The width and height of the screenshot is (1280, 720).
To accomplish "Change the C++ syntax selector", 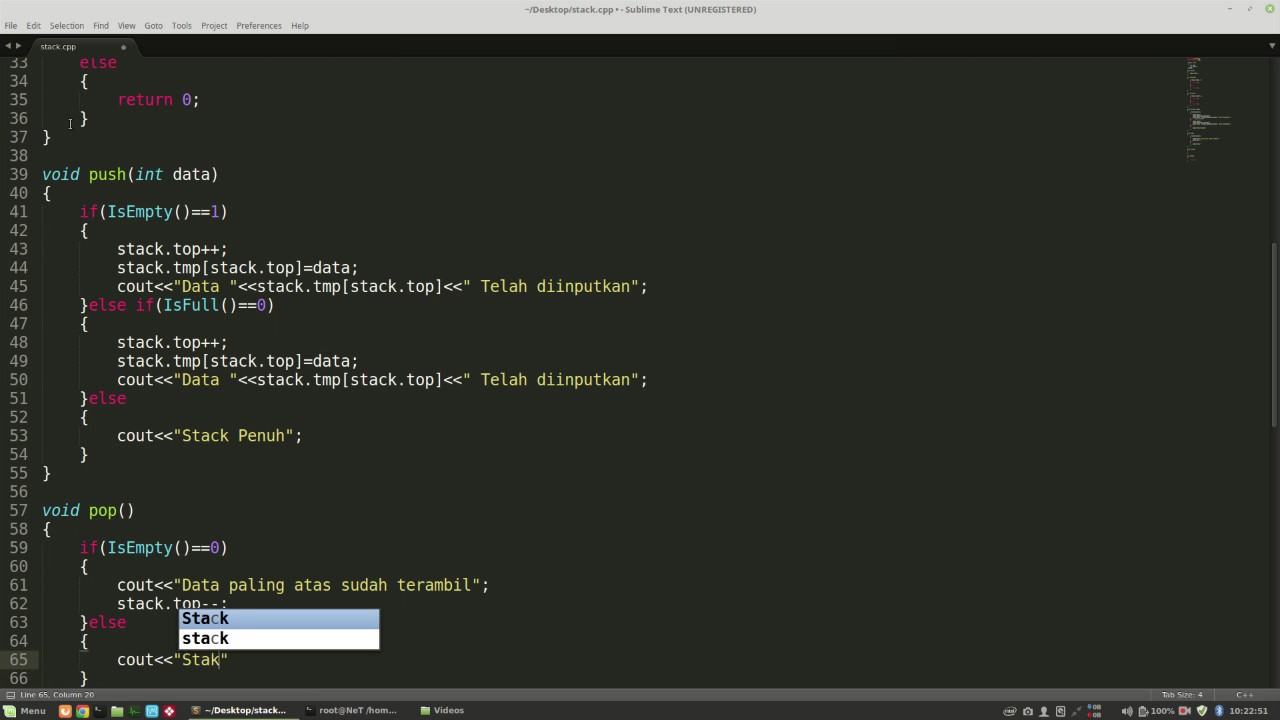I will tap(1244, 695).
